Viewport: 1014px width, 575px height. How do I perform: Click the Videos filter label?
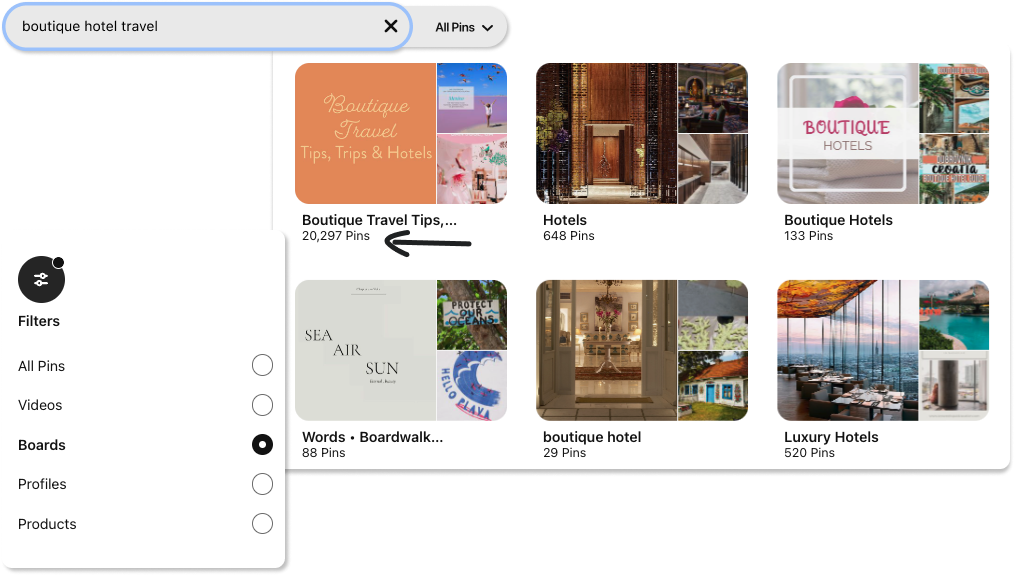(40, 405)
